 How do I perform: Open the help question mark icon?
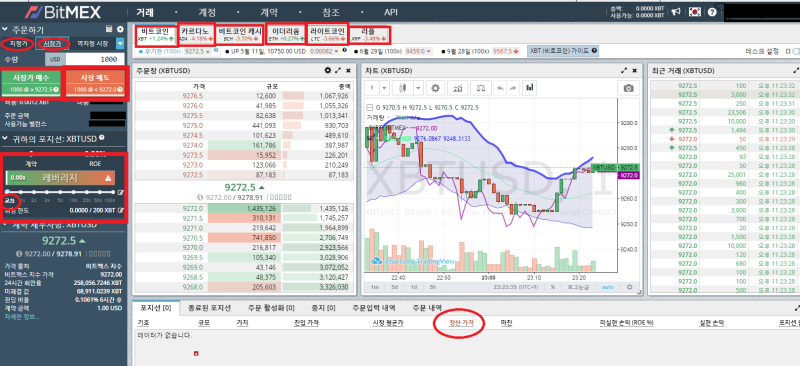tap(712, 12)
